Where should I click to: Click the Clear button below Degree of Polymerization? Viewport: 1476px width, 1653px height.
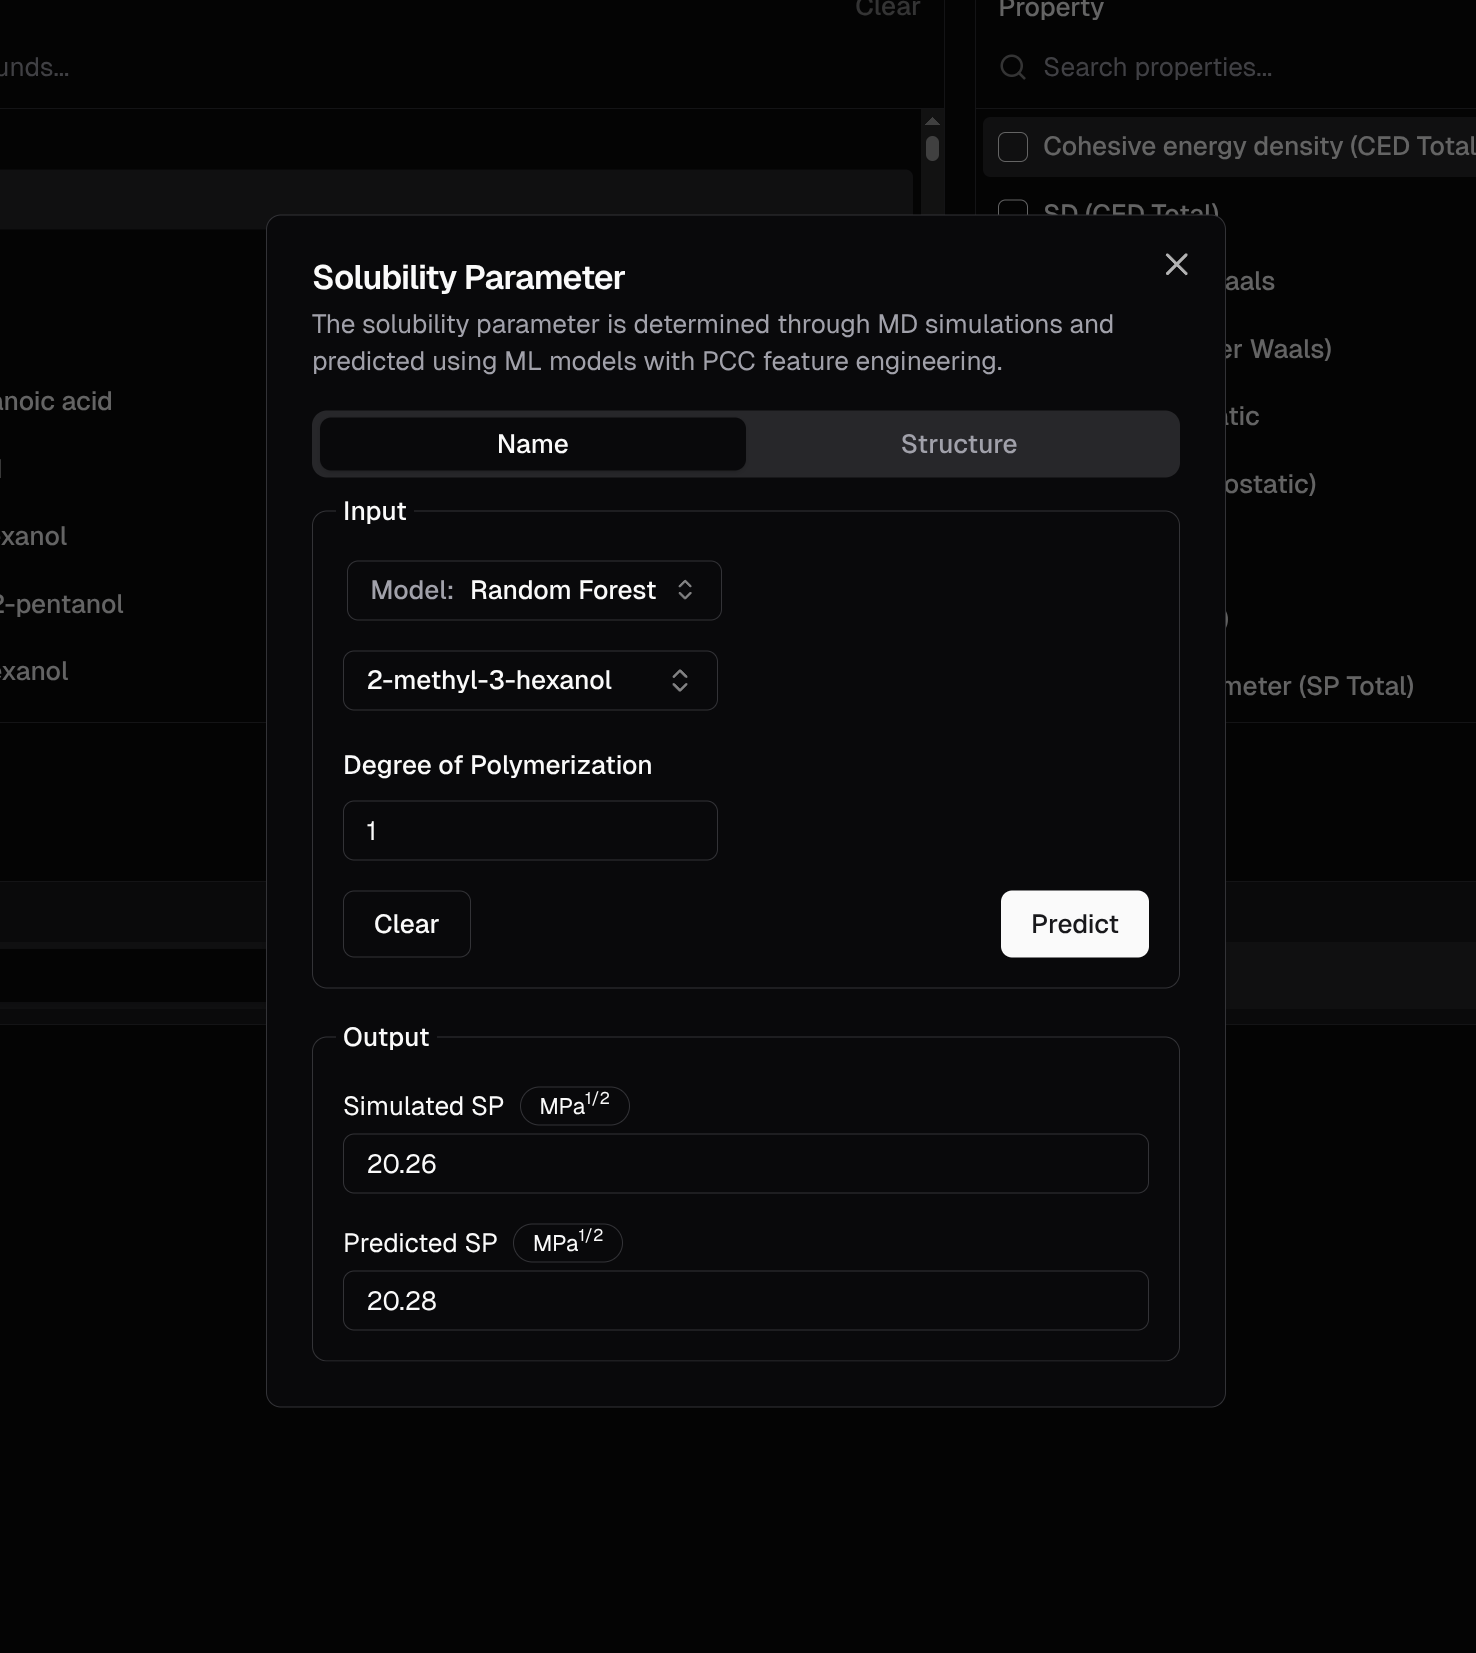tap(406, 924)
